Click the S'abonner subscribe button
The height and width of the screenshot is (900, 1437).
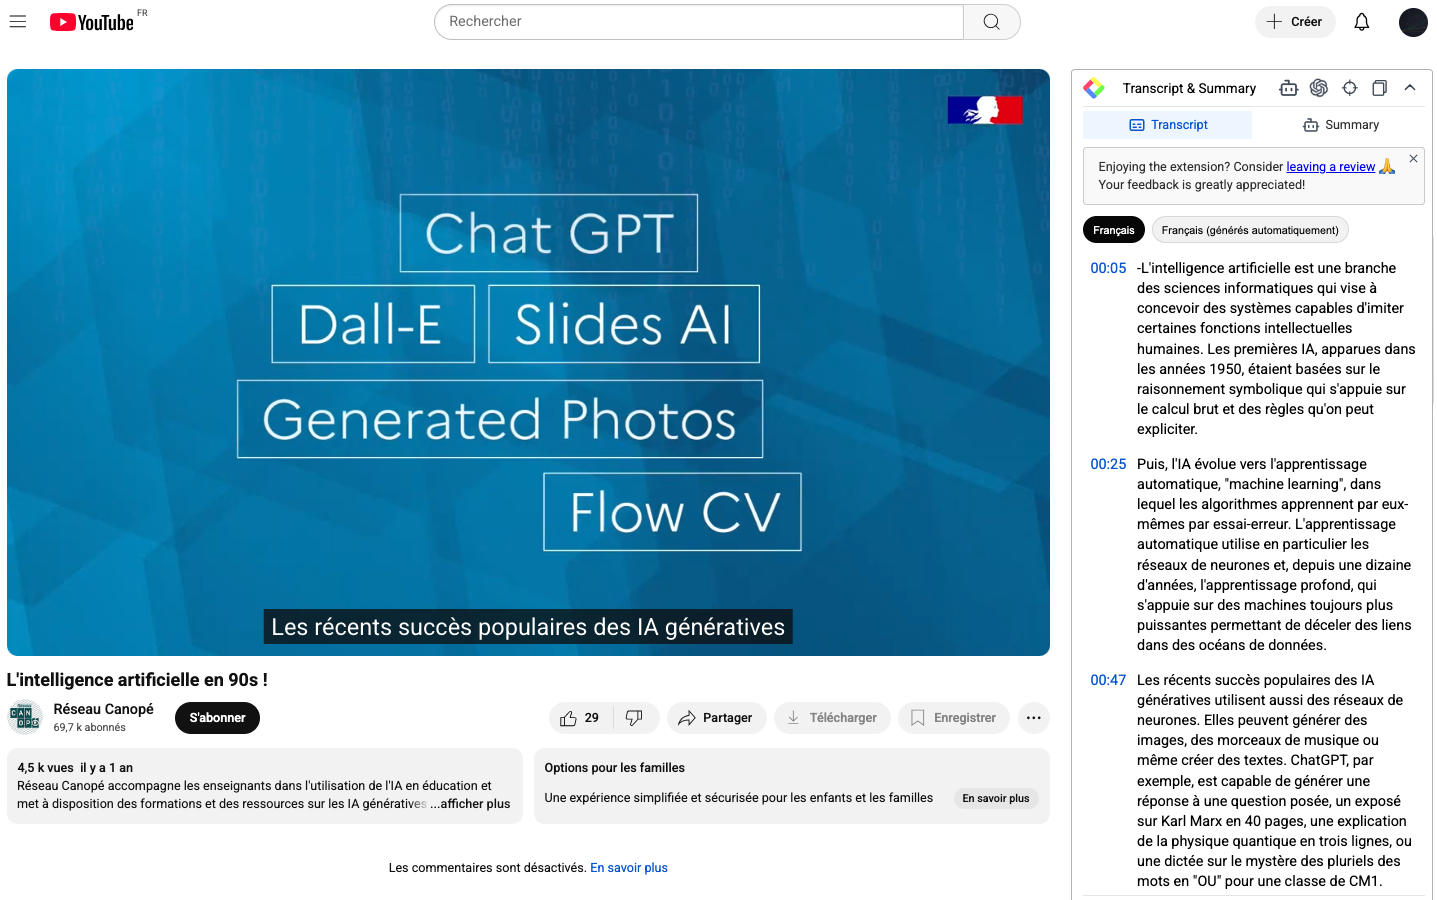coord(217,718)
